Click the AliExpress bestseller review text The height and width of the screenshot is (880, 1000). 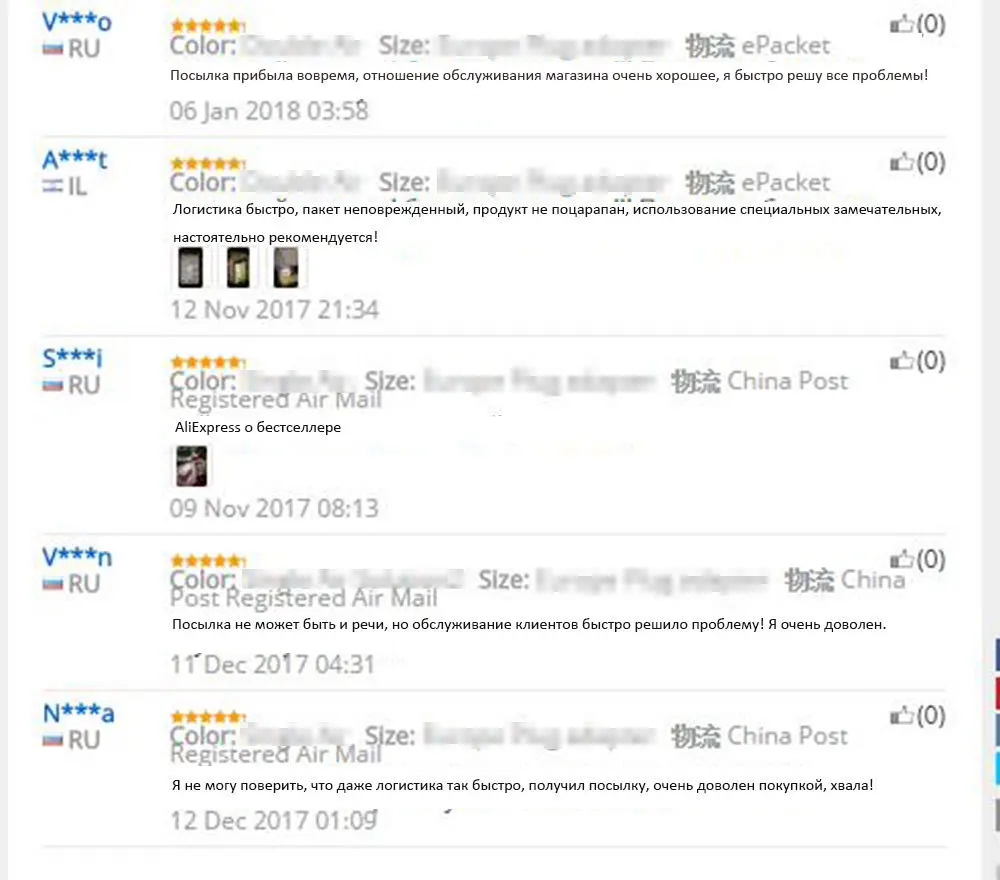click(x=258, y=427)
